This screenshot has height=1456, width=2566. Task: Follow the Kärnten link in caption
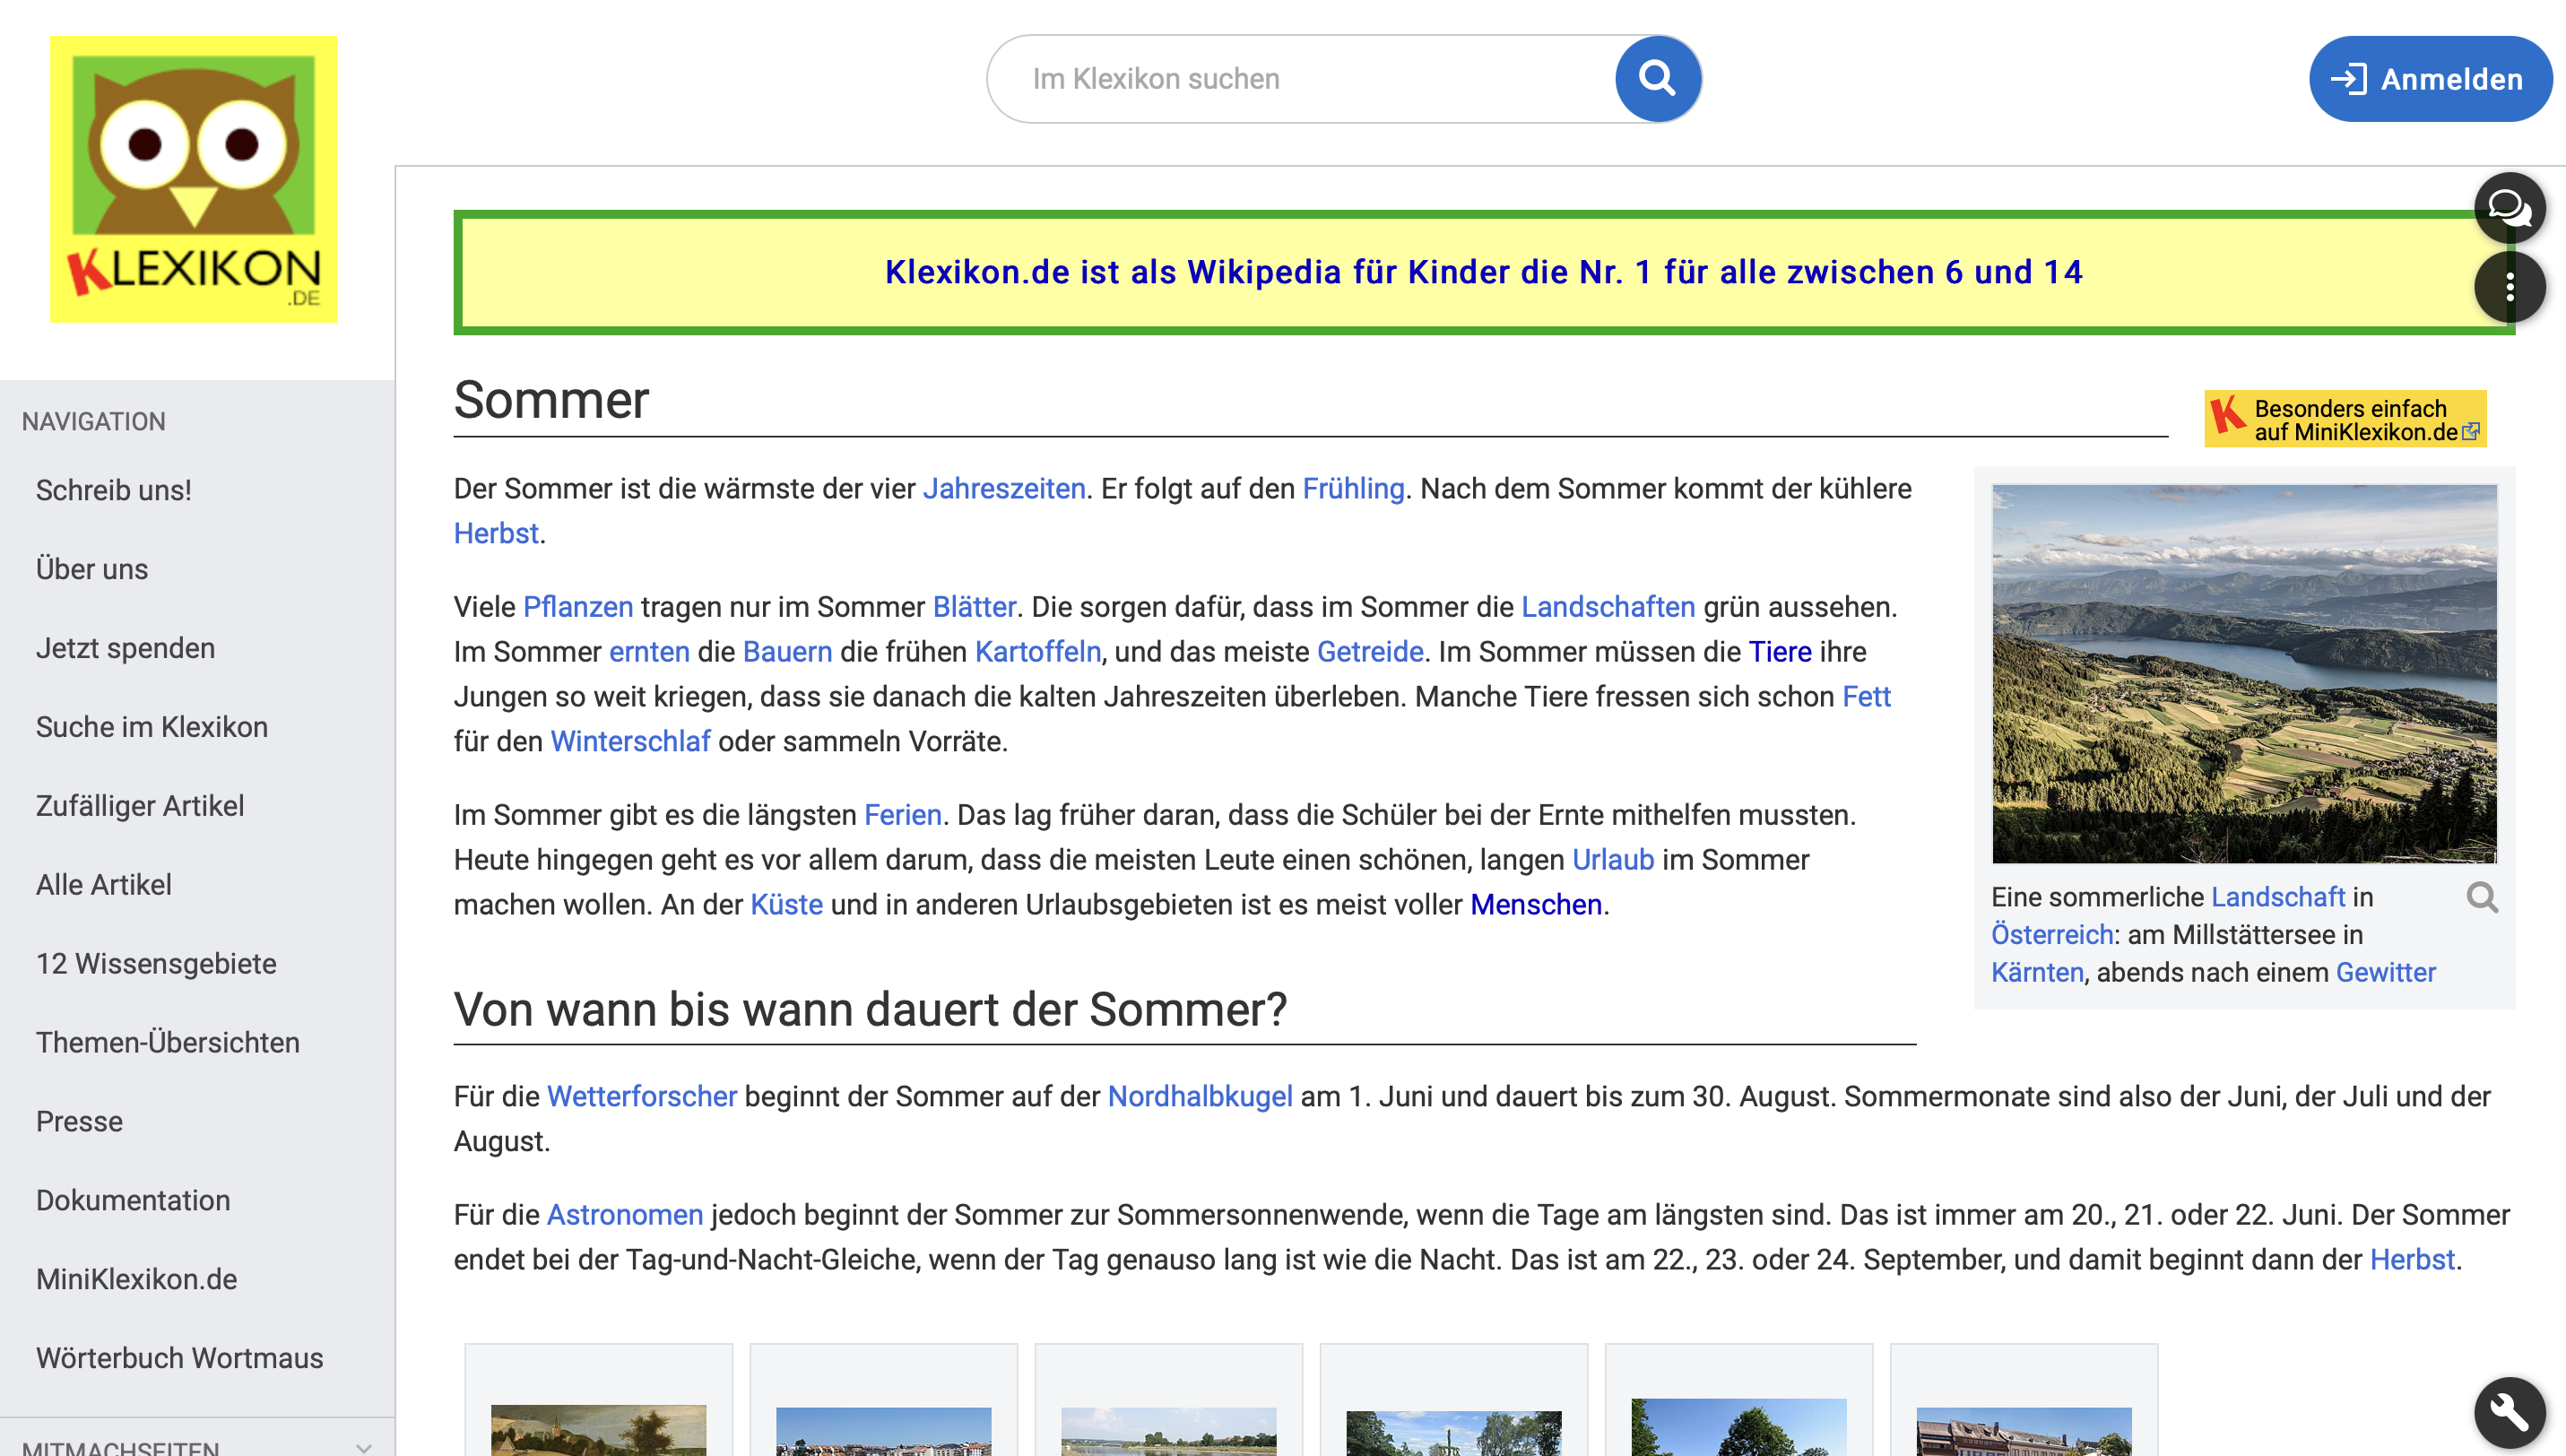pos(2037,973)
